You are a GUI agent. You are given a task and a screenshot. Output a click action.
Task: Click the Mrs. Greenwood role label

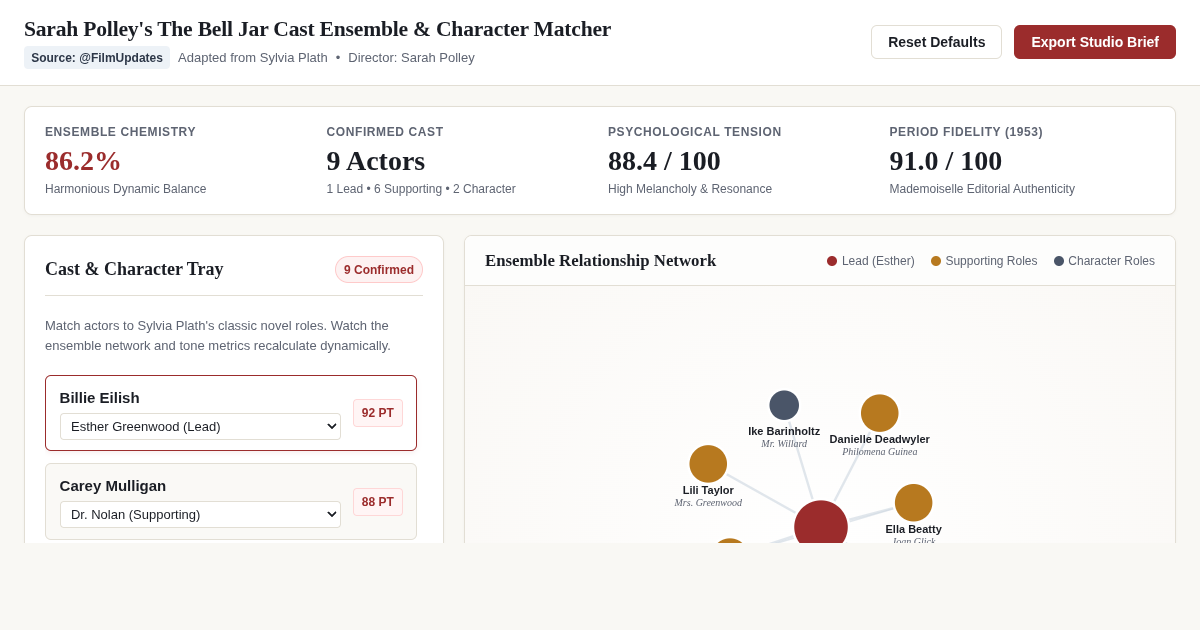(x=708, y=503)
